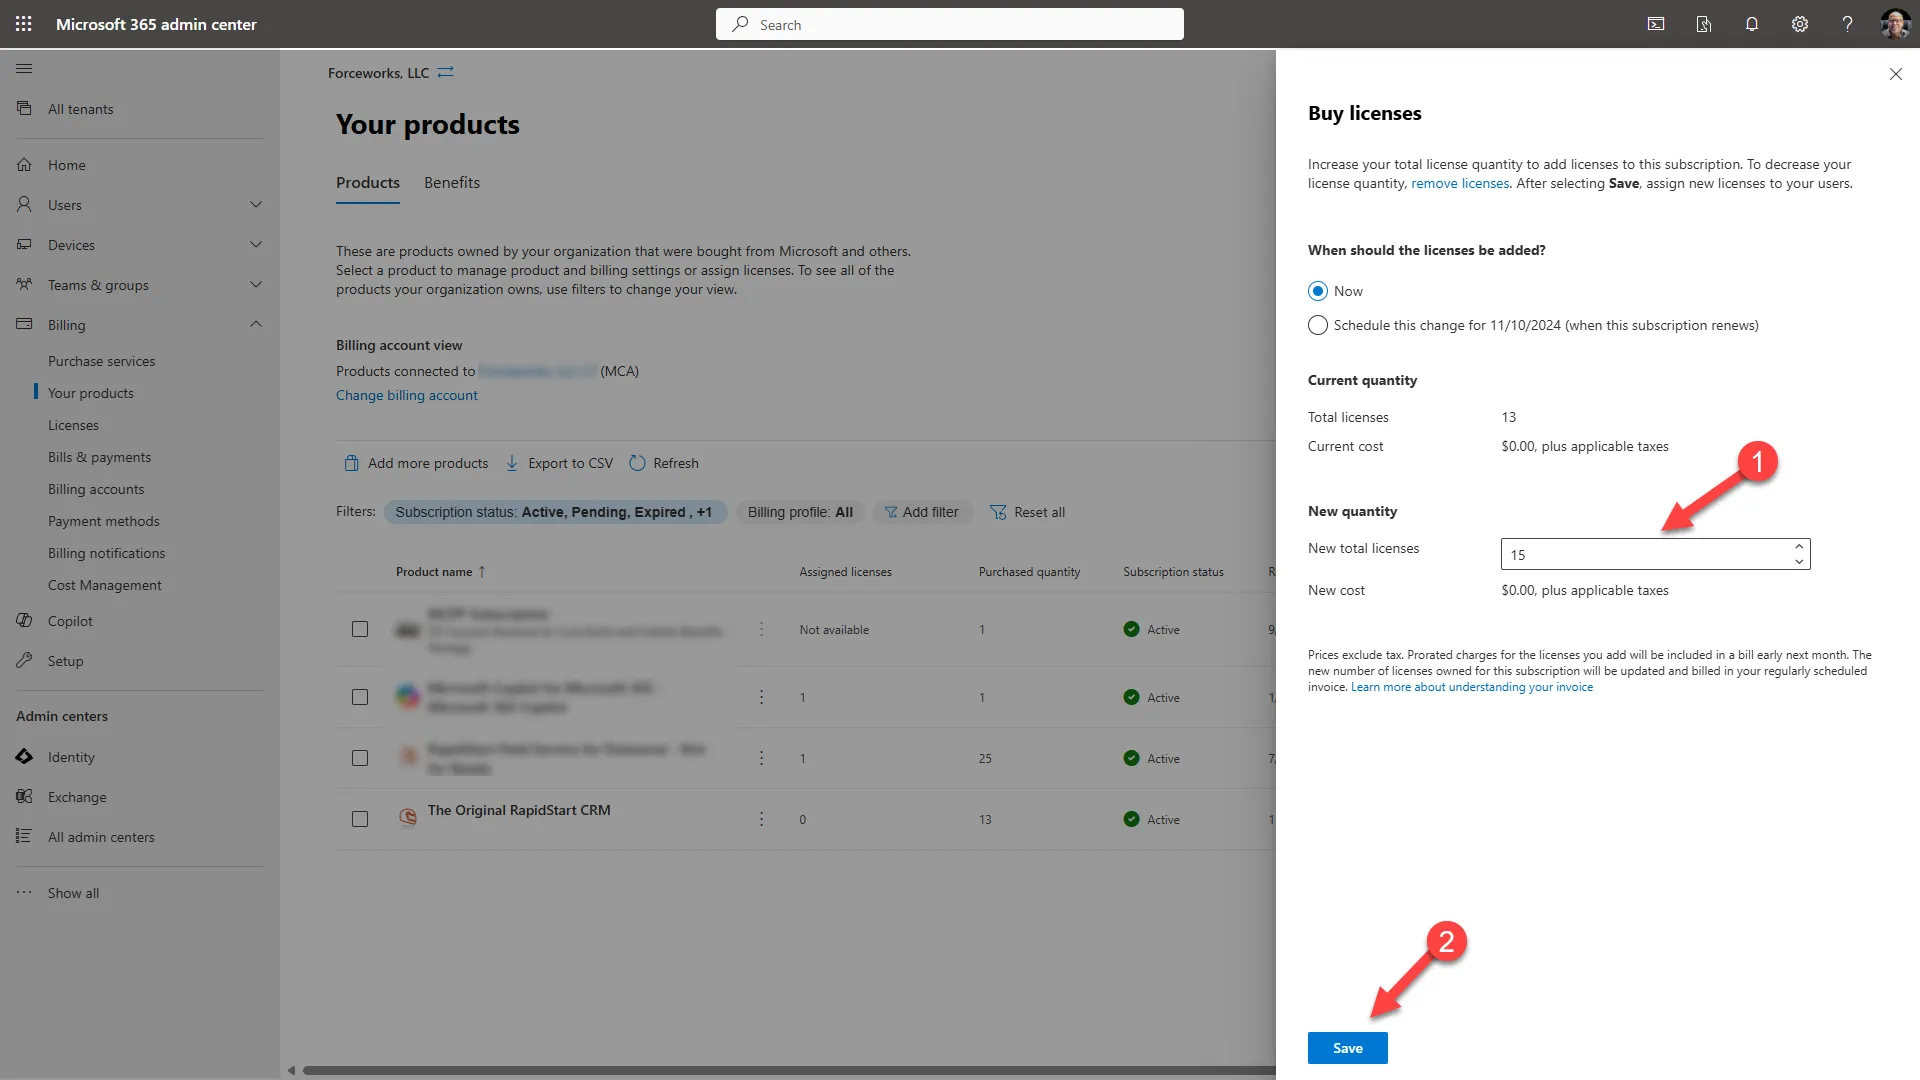The width and height of the screenshot is (1920, 1080).
Task: Increase New total licenses with up stepper arrow
Action: [x=1798, y=547]
